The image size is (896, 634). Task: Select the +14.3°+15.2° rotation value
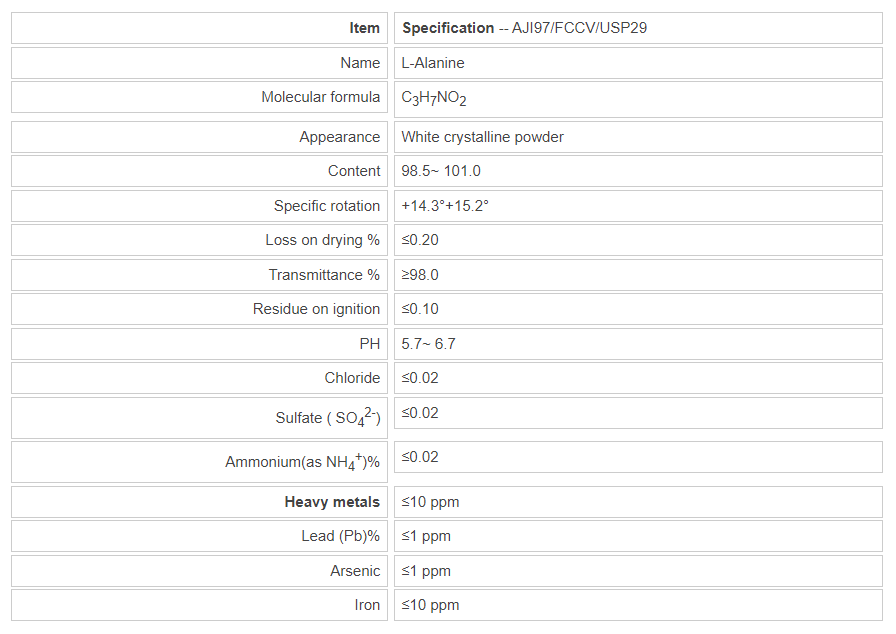(x=445, y=206)
